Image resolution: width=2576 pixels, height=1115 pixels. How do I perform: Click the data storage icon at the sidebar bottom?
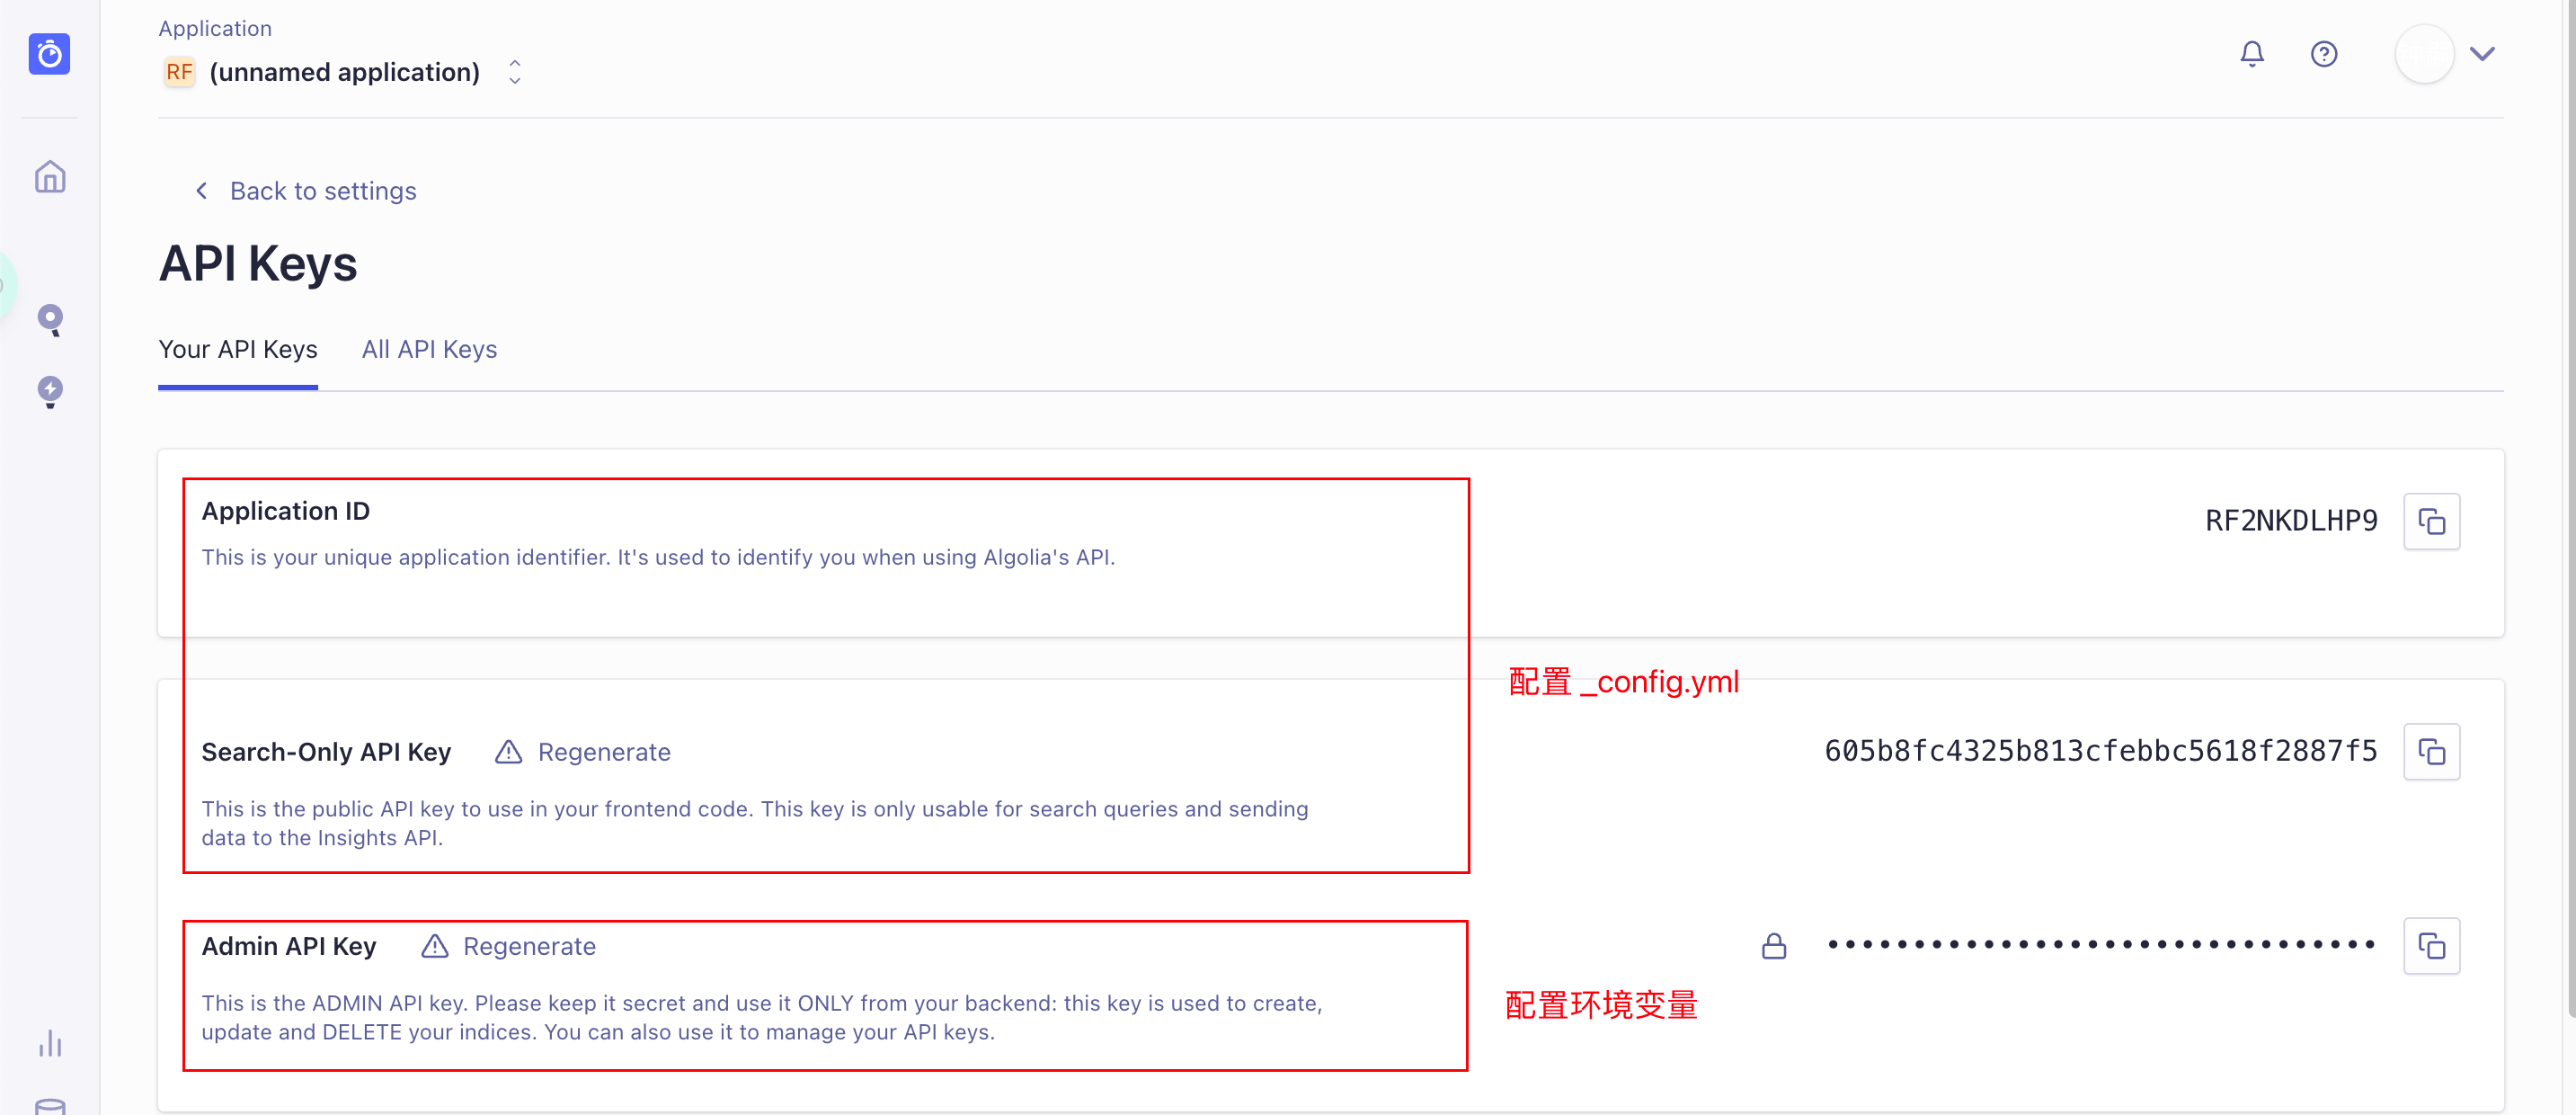coord(49,1105)
